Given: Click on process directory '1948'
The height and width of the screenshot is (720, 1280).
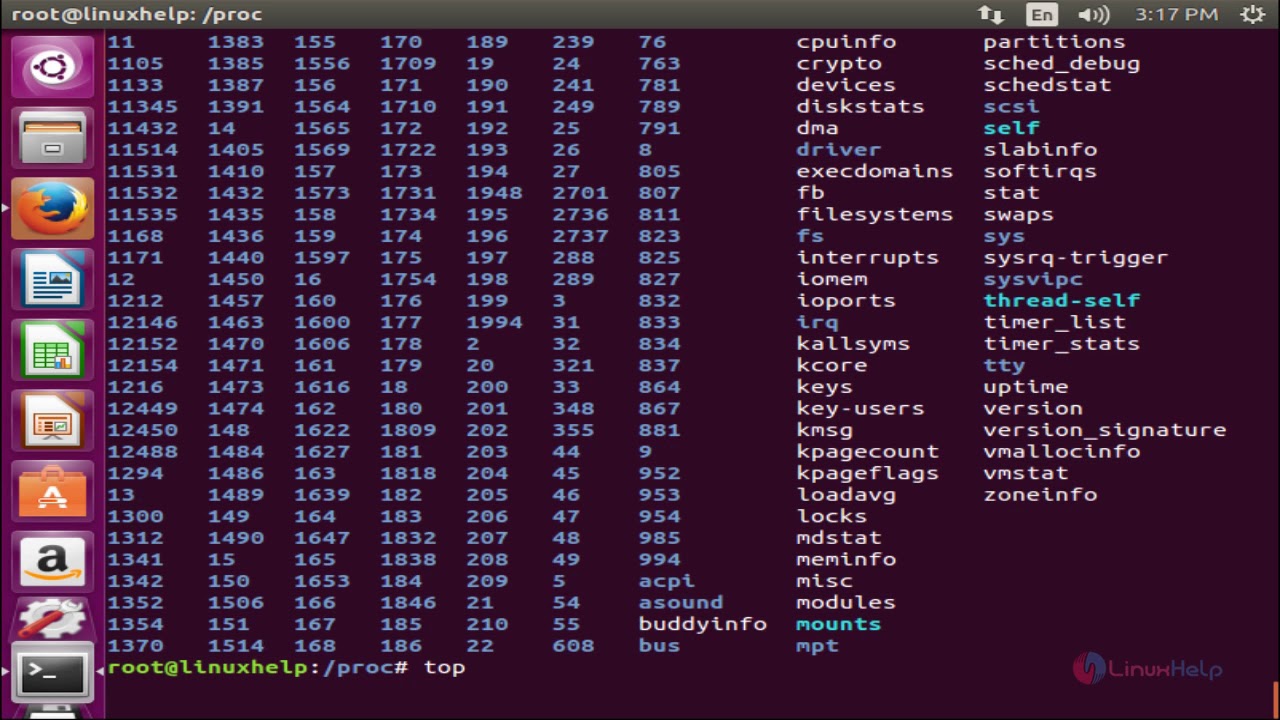Looking at the screenshot, I should point(494,193).
